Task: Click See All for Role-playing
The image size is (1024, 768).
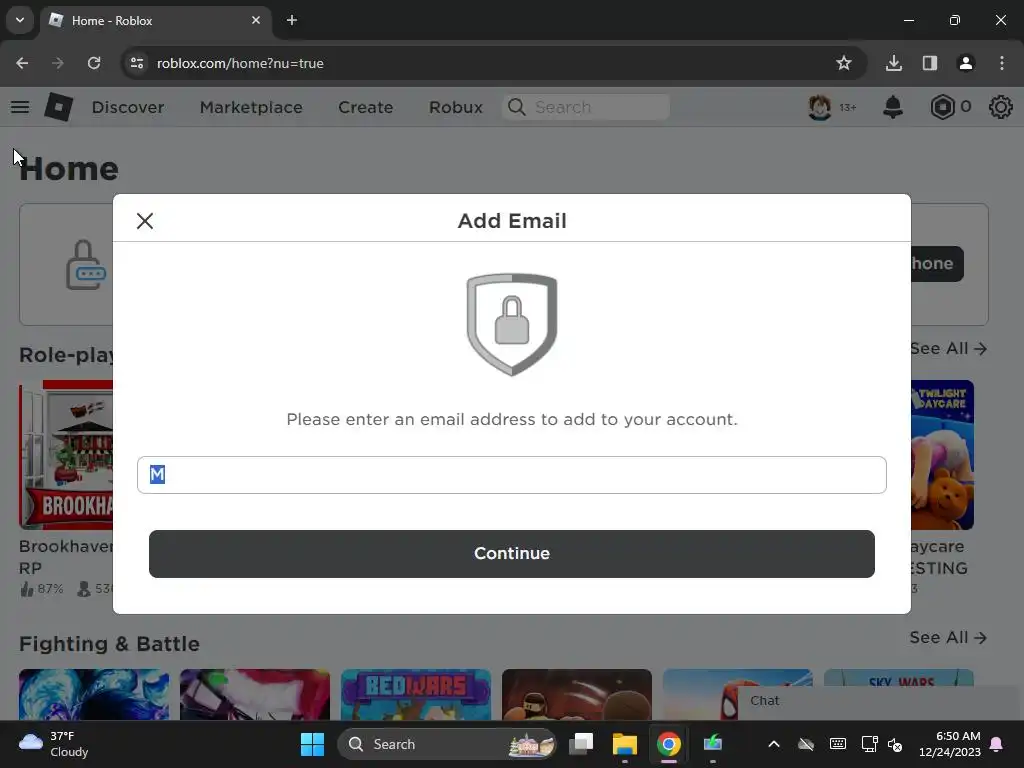Action: point(948,349)
